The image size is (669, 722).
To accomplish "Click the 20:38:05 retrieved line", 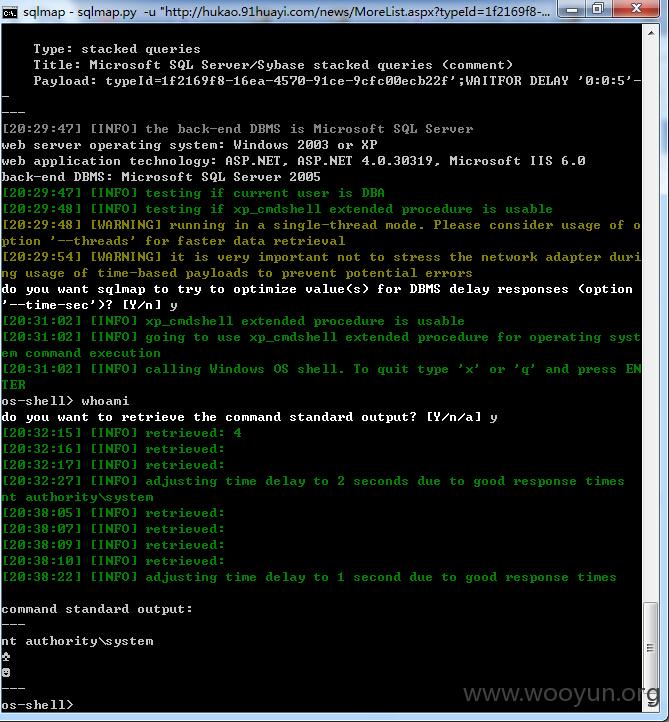I will (113, 513).
